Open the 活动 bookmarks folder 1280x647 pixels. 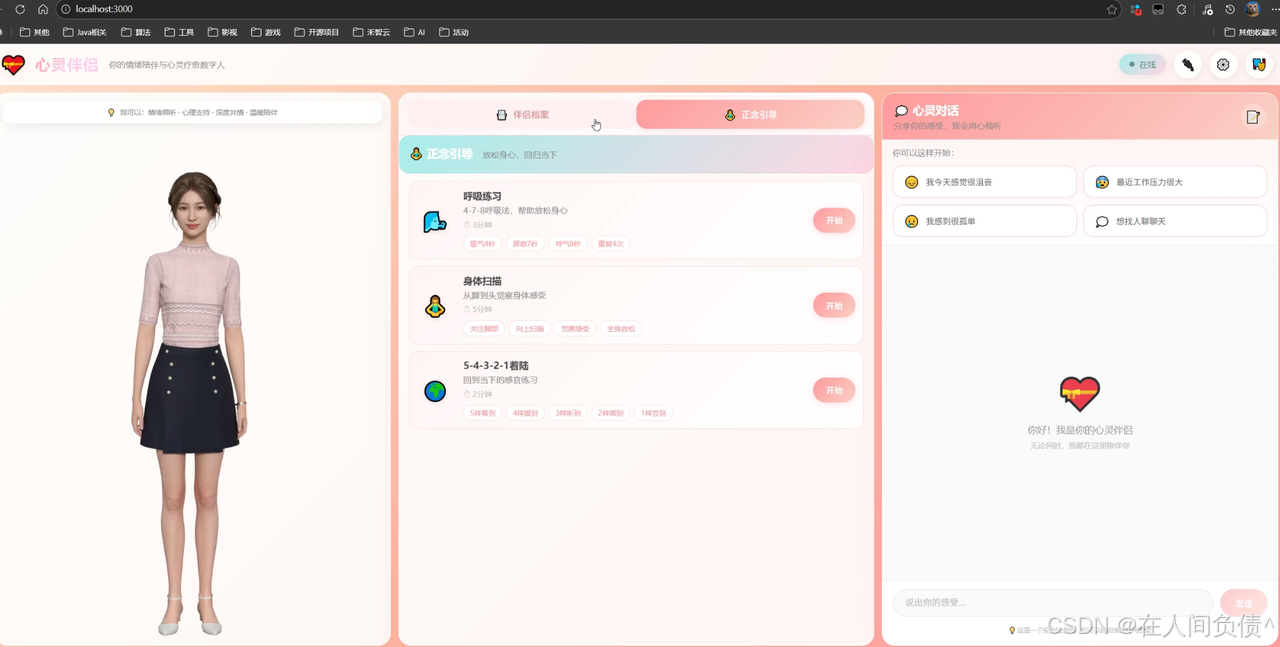453,32
